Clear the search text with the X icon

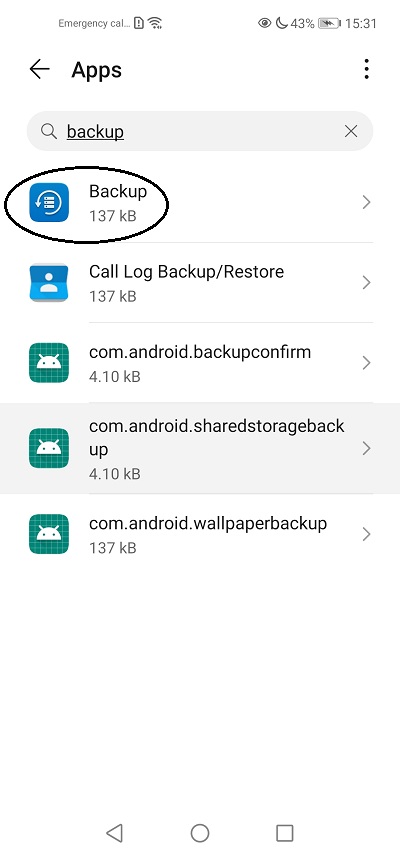351,131
